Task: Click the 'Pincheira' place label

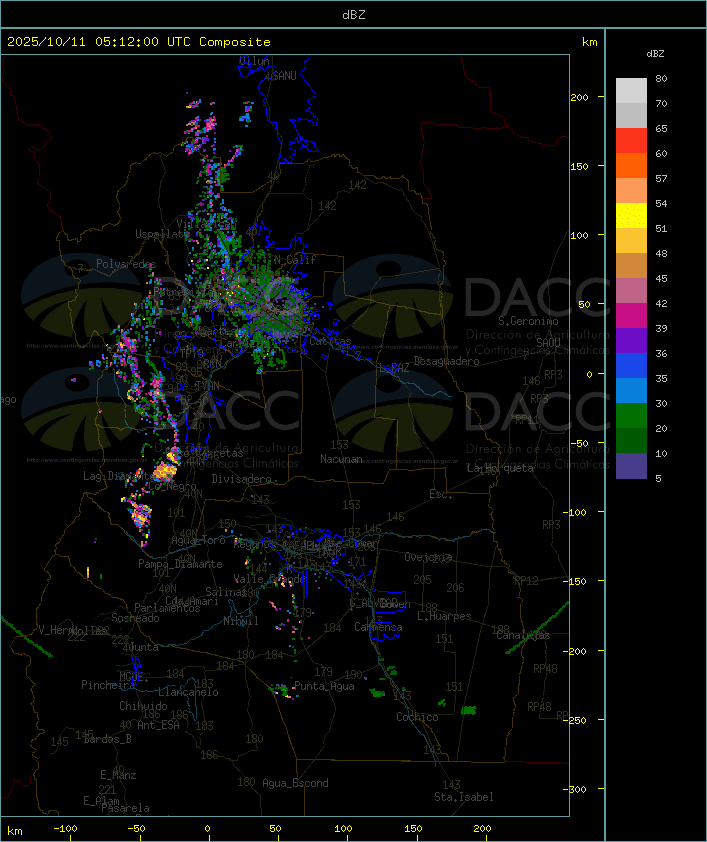Action: tap(108, 685)
